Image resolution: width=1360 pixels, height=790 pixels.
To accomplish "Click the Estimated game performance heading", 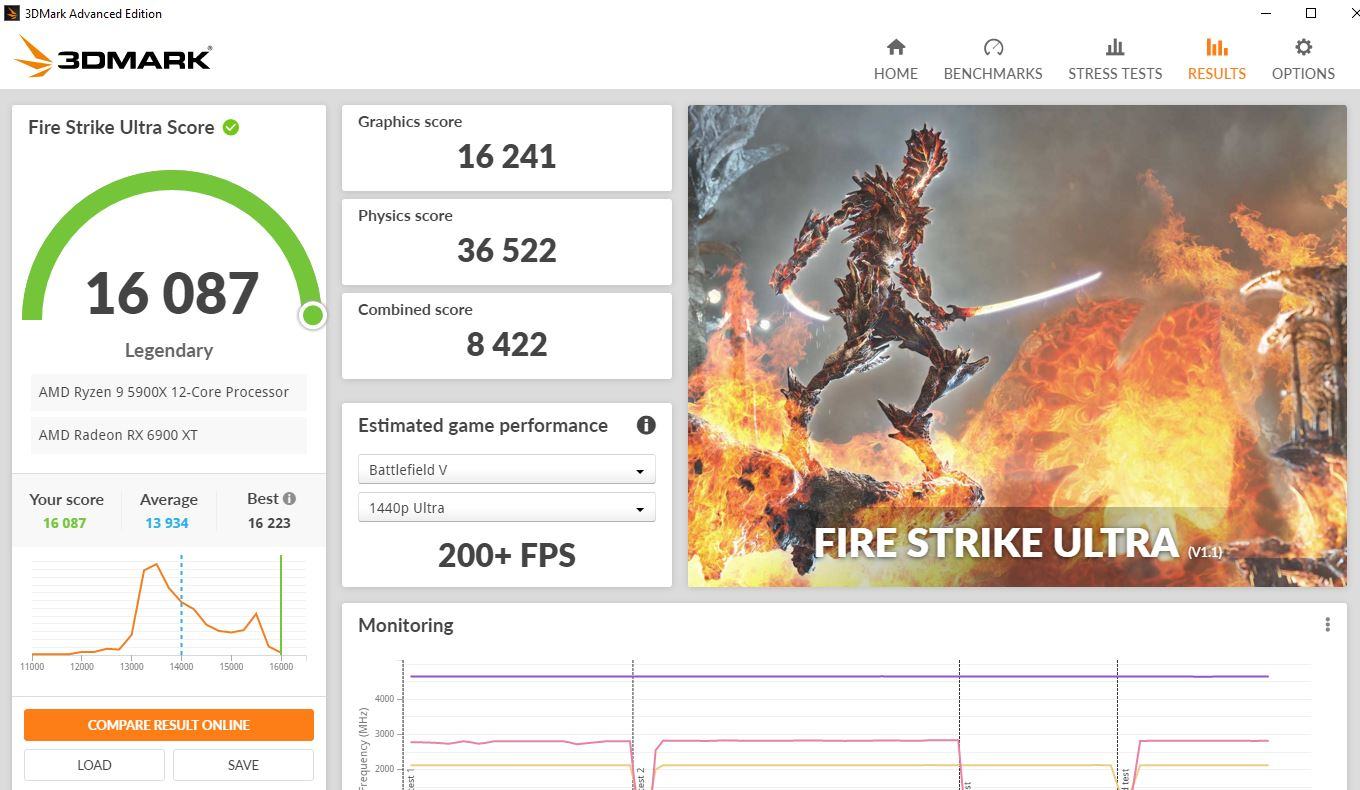I will tap(483, 425).
